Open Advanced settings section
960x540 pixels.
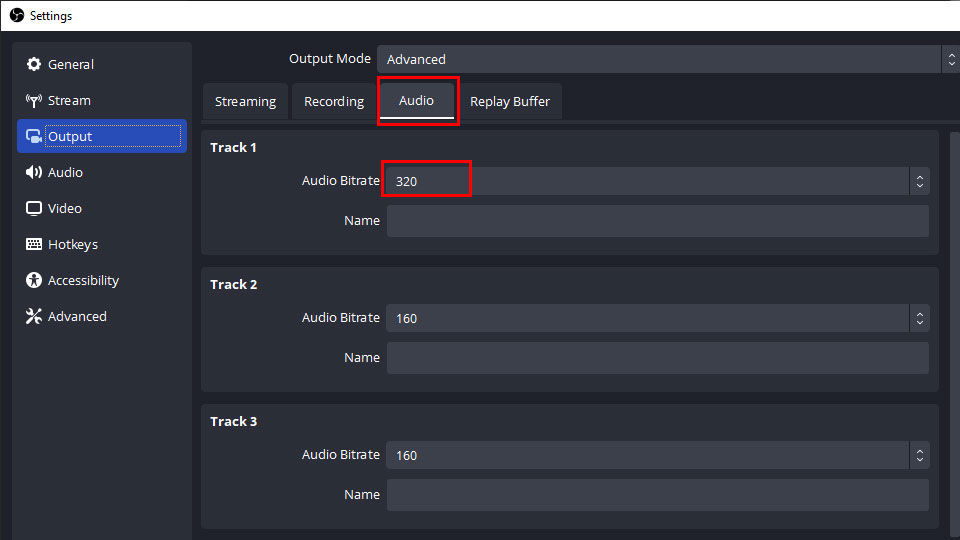pos(102,317)
